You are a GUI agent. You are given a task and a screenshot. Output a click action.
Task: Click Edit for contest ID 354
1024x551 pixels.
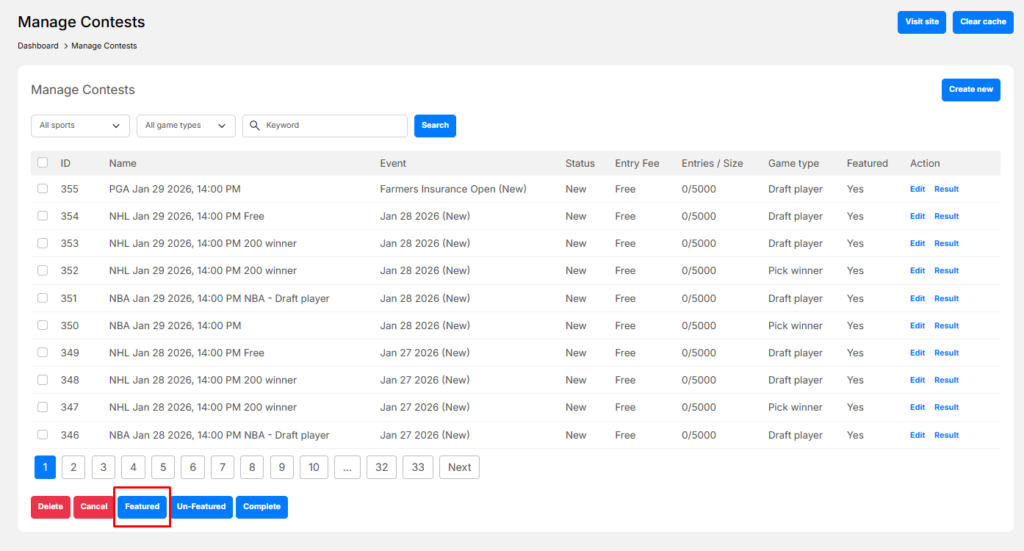point(917,216)
